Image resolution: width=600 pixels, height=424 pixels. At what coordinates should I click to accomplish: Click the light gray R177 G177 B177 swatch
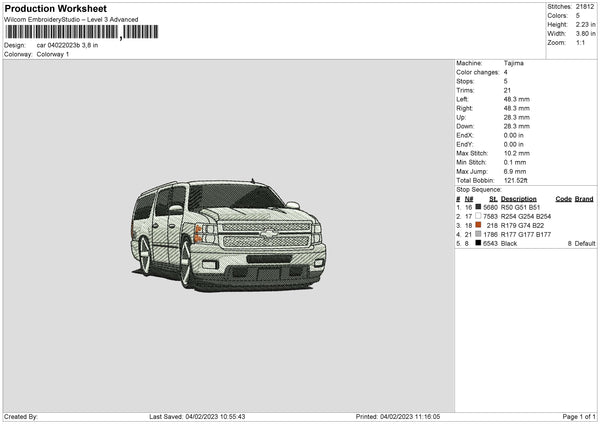click(x=479, y=234)
